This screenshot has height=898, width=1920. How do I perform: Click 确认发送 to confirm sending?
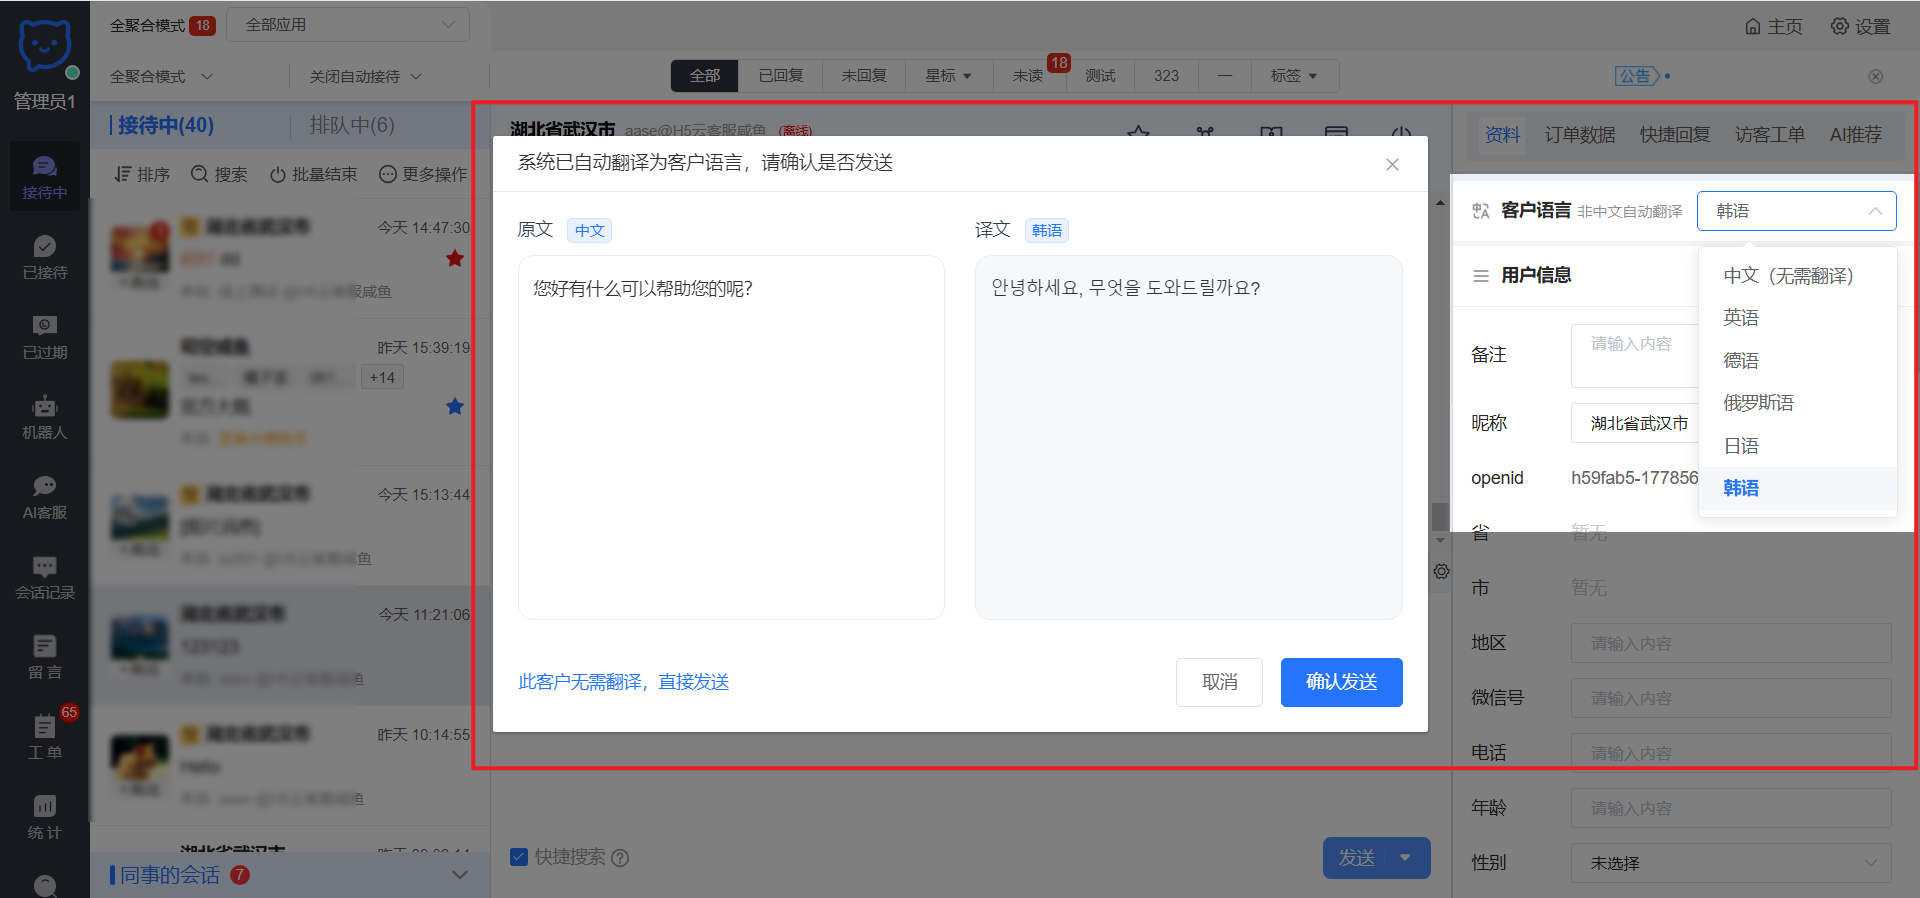[1342, 682]
